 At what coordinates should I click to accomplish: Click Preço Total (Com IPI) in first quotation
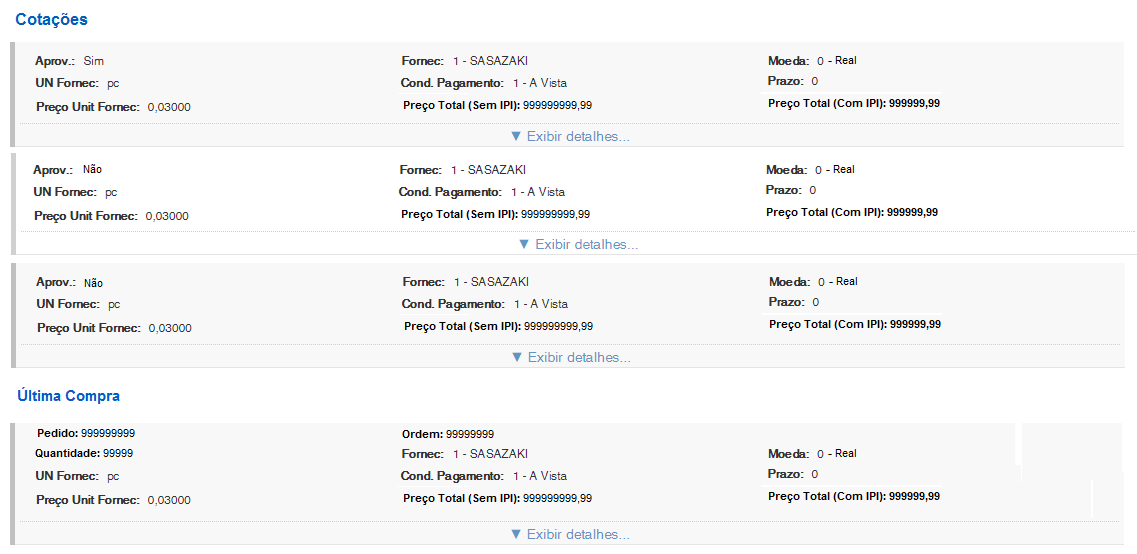tap(914, 103)
